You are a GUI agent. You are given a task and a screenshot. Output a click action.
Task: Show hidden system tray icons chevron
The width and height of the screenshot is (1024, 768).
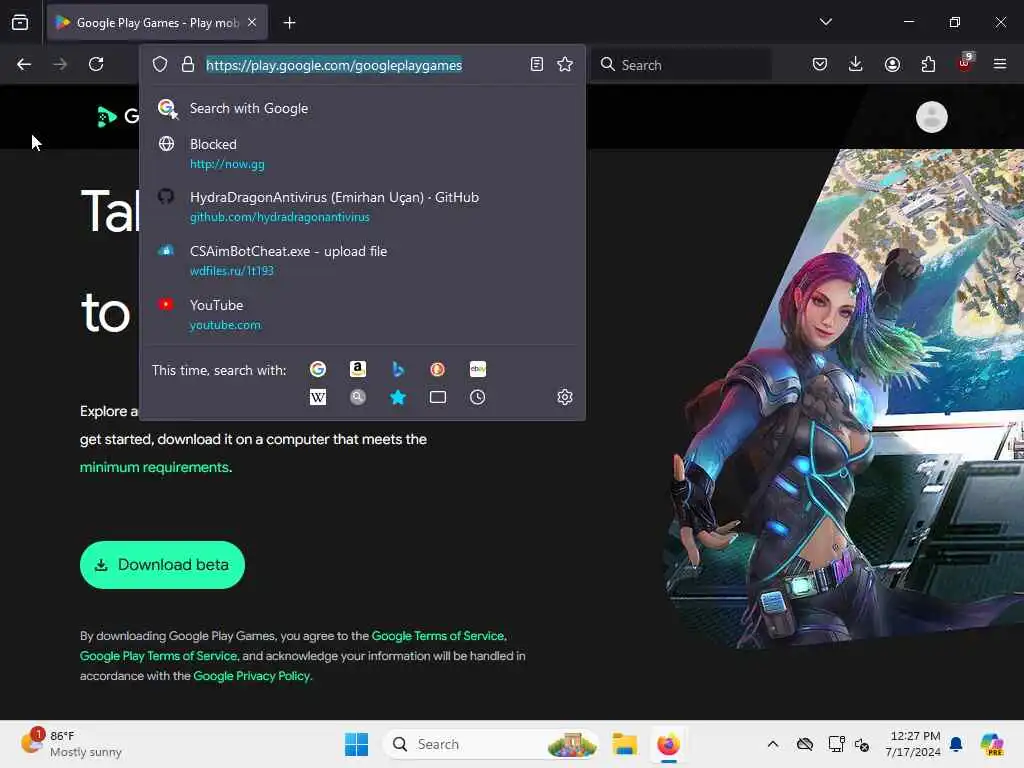(773, 744)
